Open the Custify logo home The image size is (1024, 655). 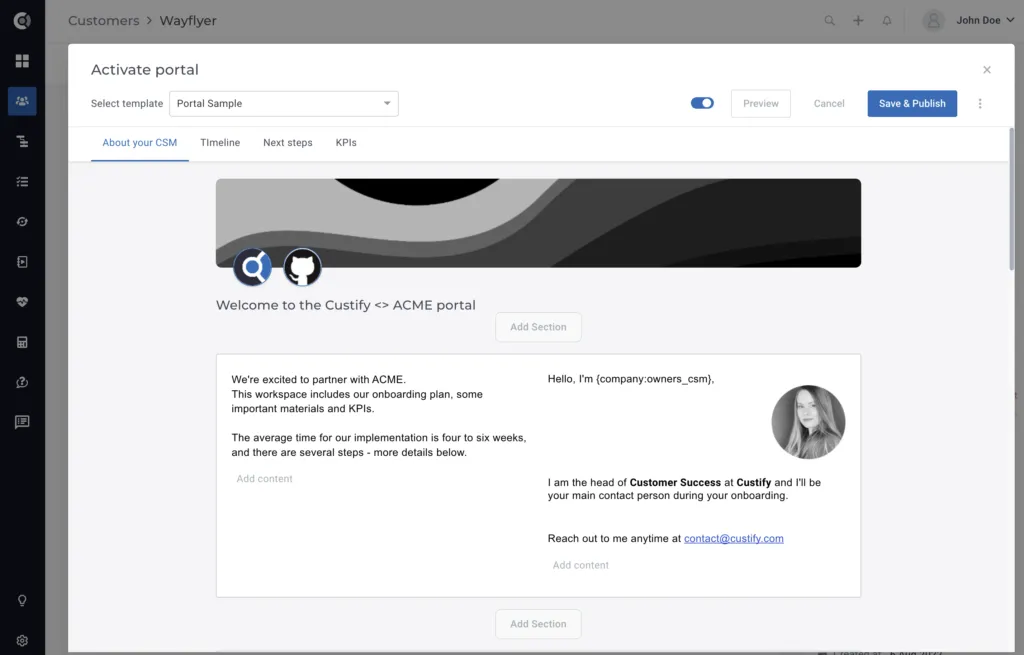coord(22,21)
